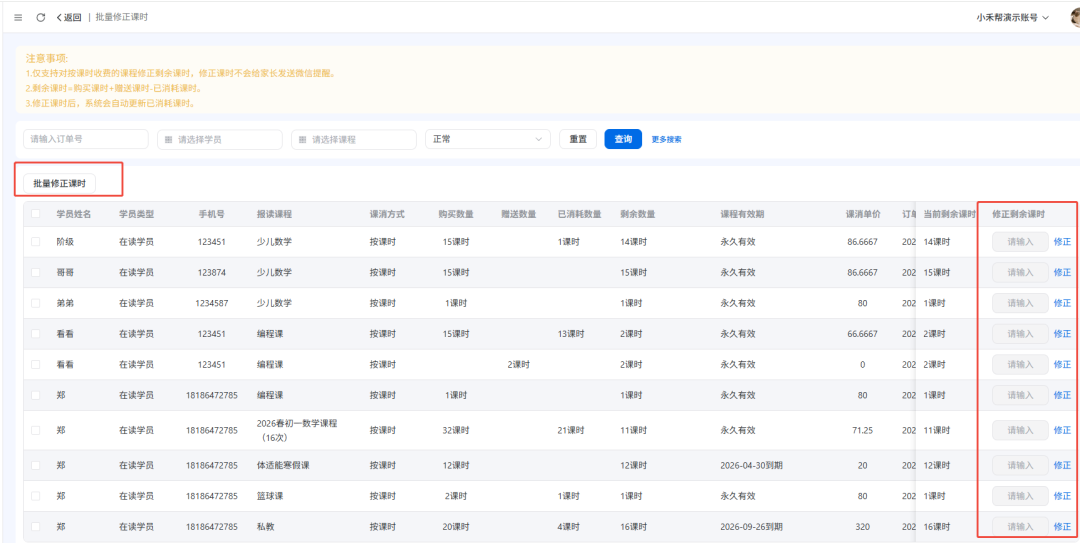
Task: Expand the 正常 status dropdown
Action: [487, 140]
